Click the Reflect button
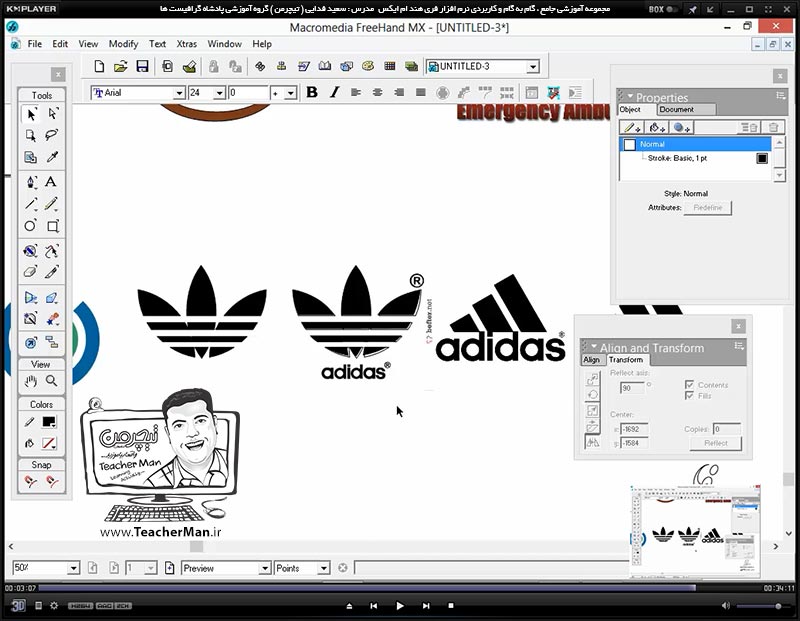 click(715, 443)
